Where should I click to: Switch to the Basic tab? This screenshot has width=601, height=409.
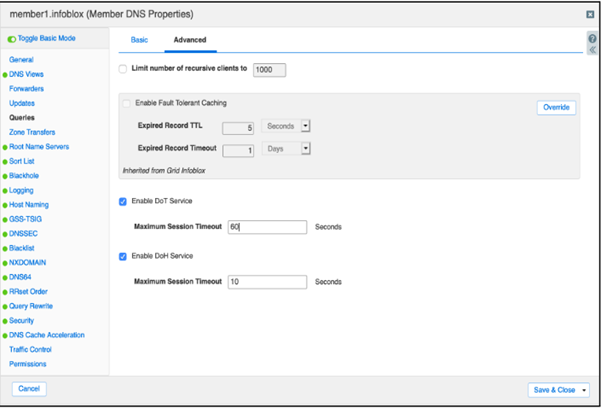(x=139, y=40)
